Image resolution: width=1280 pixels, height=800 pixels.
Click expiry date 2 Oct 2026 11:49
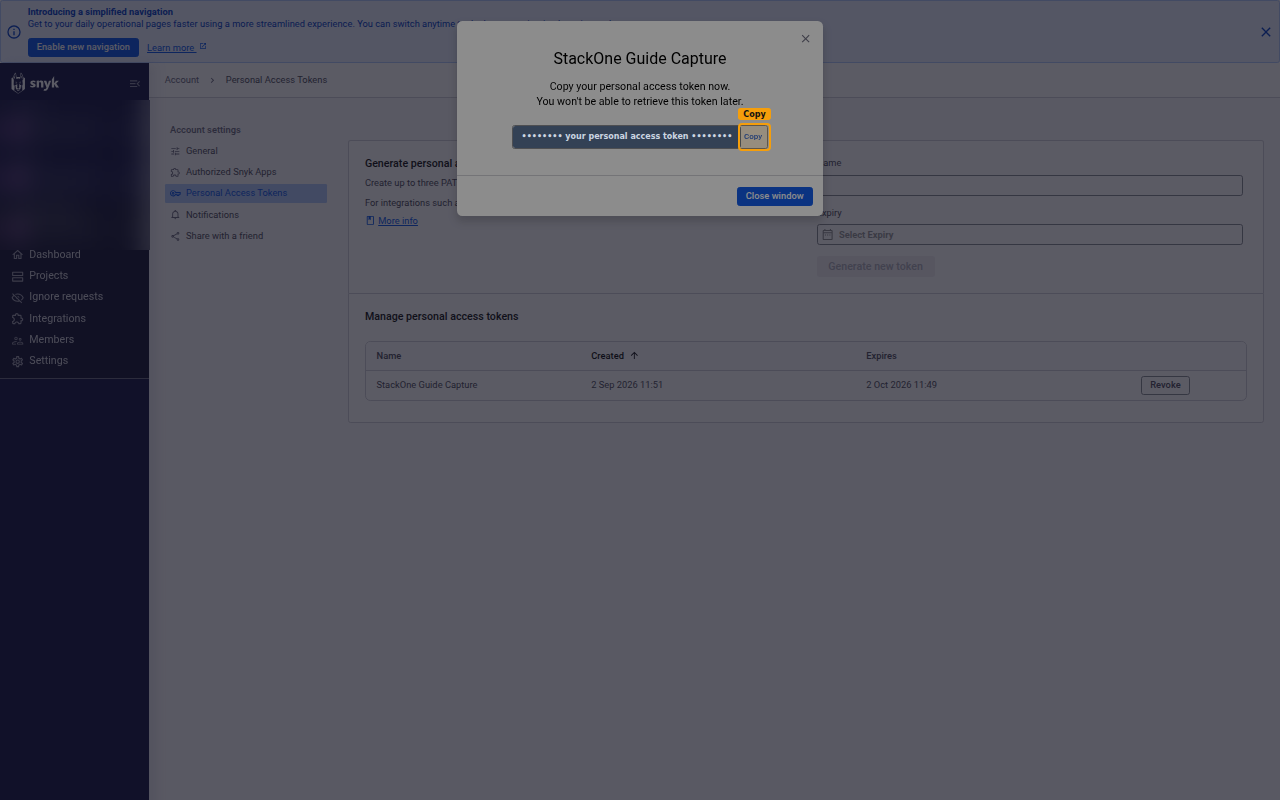pyautogui.click(x=902, y=385)
